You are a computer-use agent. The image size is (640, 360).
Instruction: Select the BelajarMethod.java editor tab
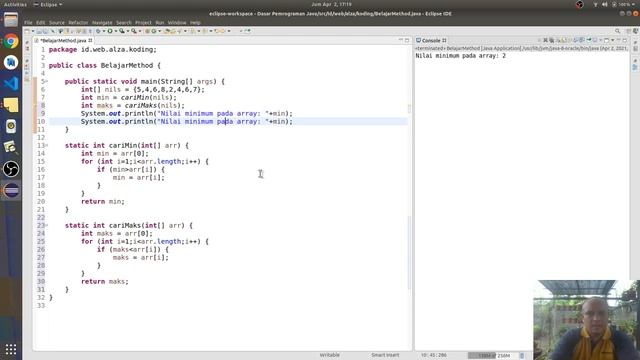coord(63,40)
